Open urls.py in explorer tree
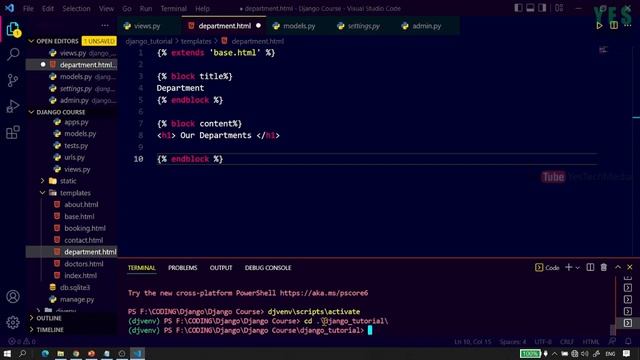Image resolution: width=640 pixels, height=360 pixels. (74, 157)
